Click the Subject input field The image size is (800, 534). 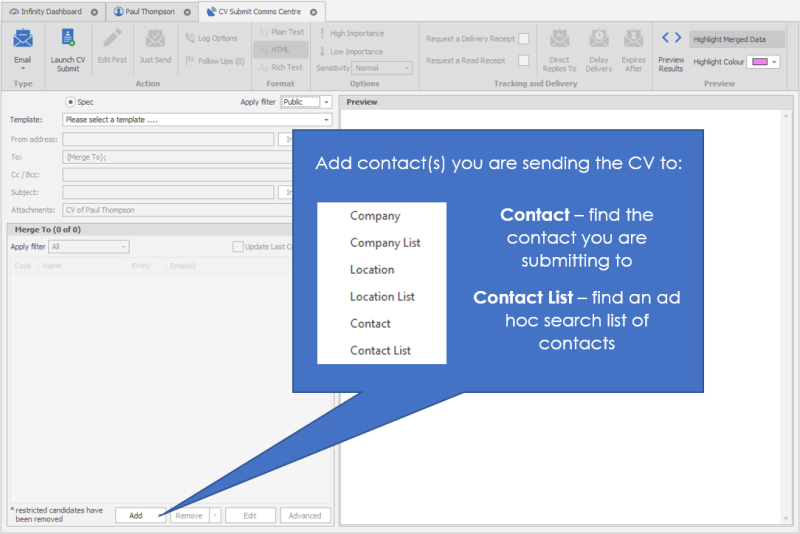[168, 192]
